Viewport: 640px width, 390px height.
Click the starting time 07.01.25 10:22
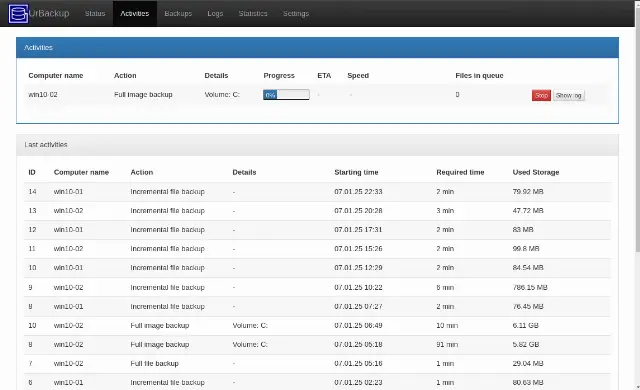pos(358,288)
